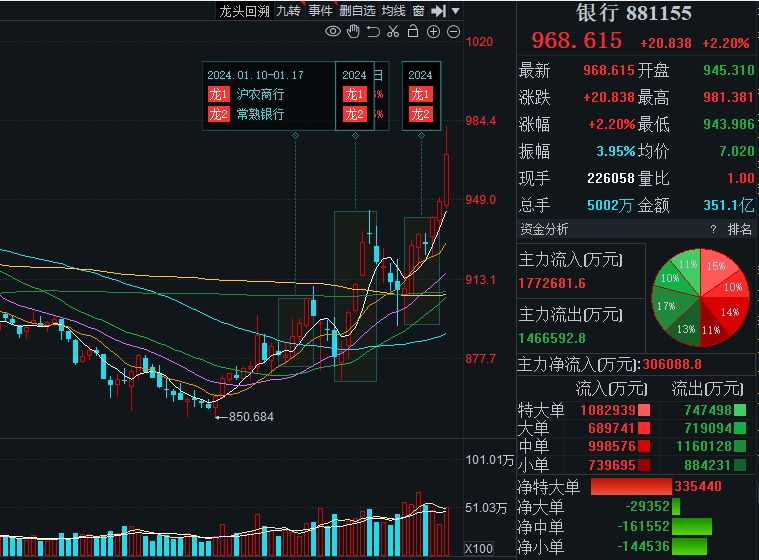The width and height of the screenshot is (759, 560).
Task: Click the undo arrow icon
Action: 373,32
